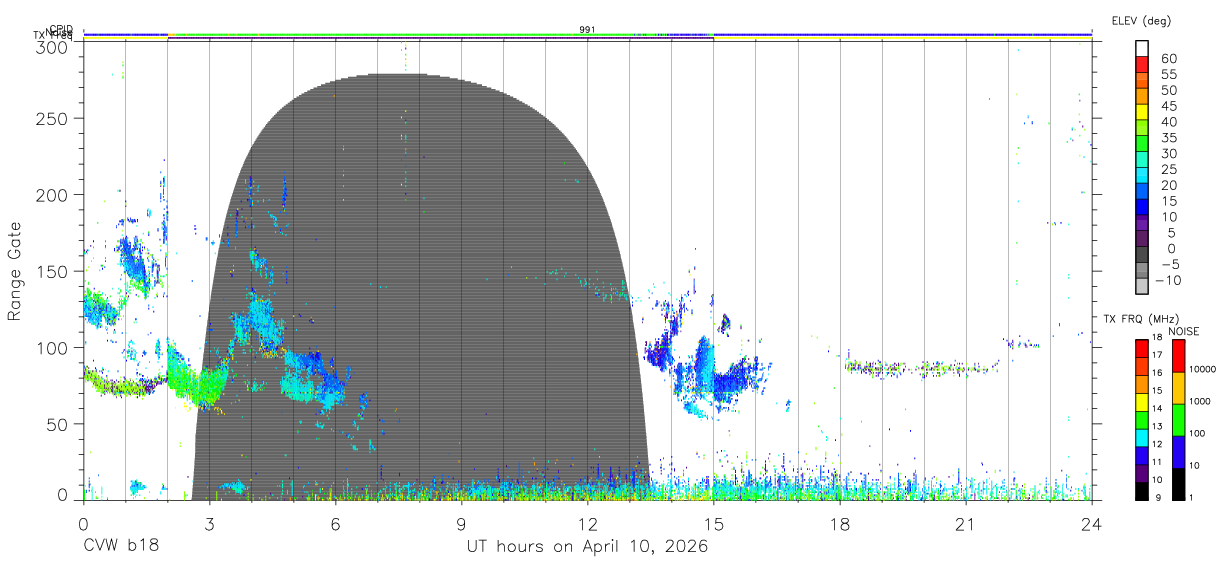Click the 200 tick label on Range Gate axis

coord(52,194)
